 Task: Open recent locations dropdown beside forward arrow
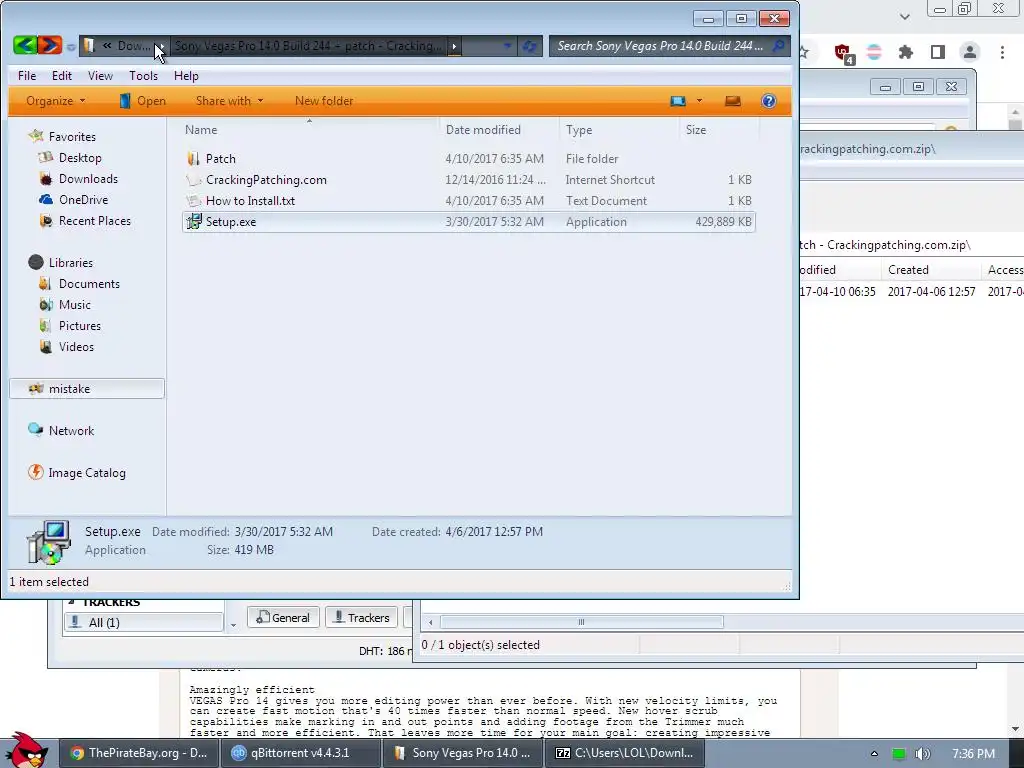[71, 46]
